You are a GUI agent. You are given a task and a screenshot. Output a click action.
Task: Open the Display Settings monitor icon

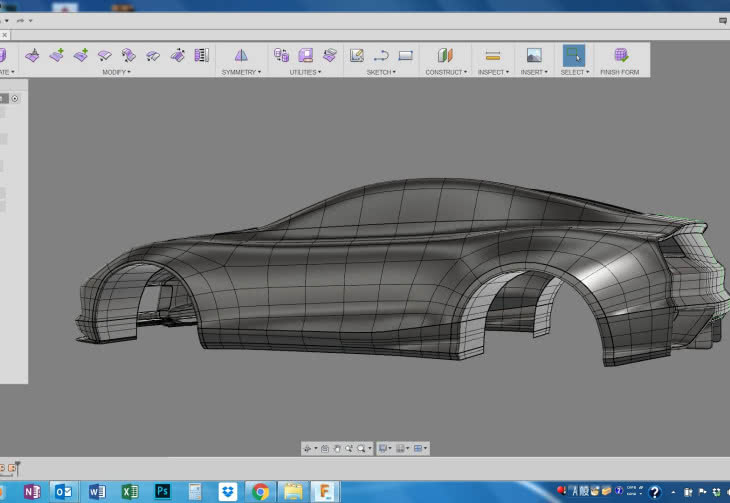click(382, 449)
